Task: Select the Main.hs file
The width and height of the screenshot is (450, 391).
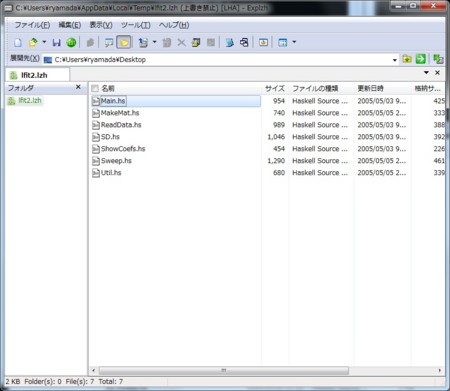Action: coord(113,101)
